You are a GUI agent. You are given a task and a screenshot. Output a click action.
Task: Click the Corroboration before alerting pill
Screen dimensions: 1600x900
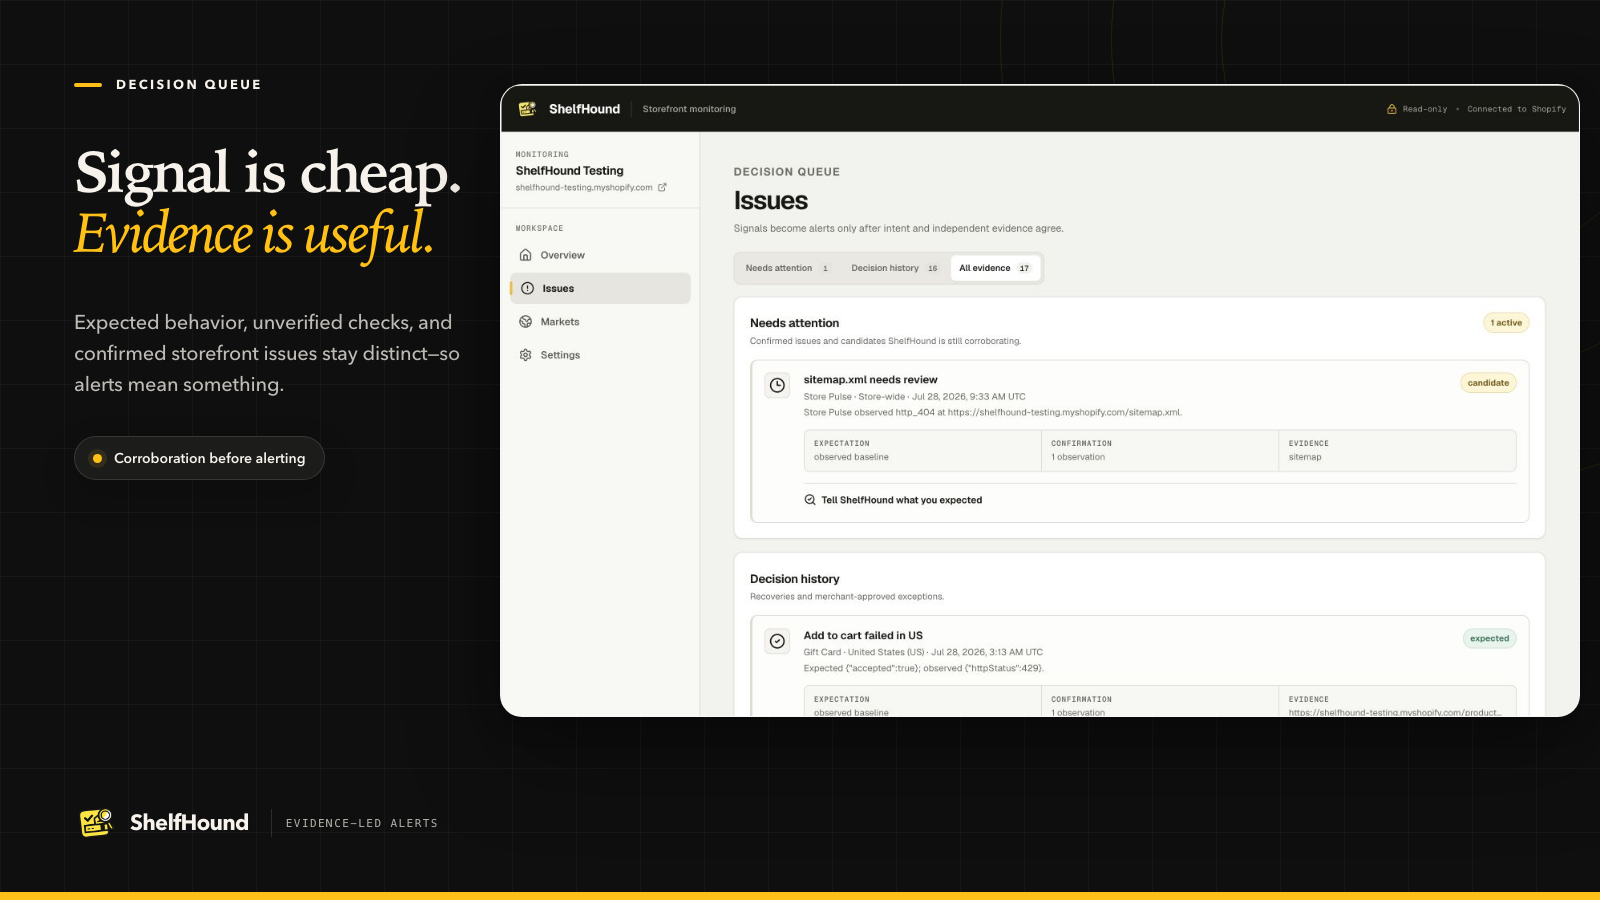pos(199,458)
